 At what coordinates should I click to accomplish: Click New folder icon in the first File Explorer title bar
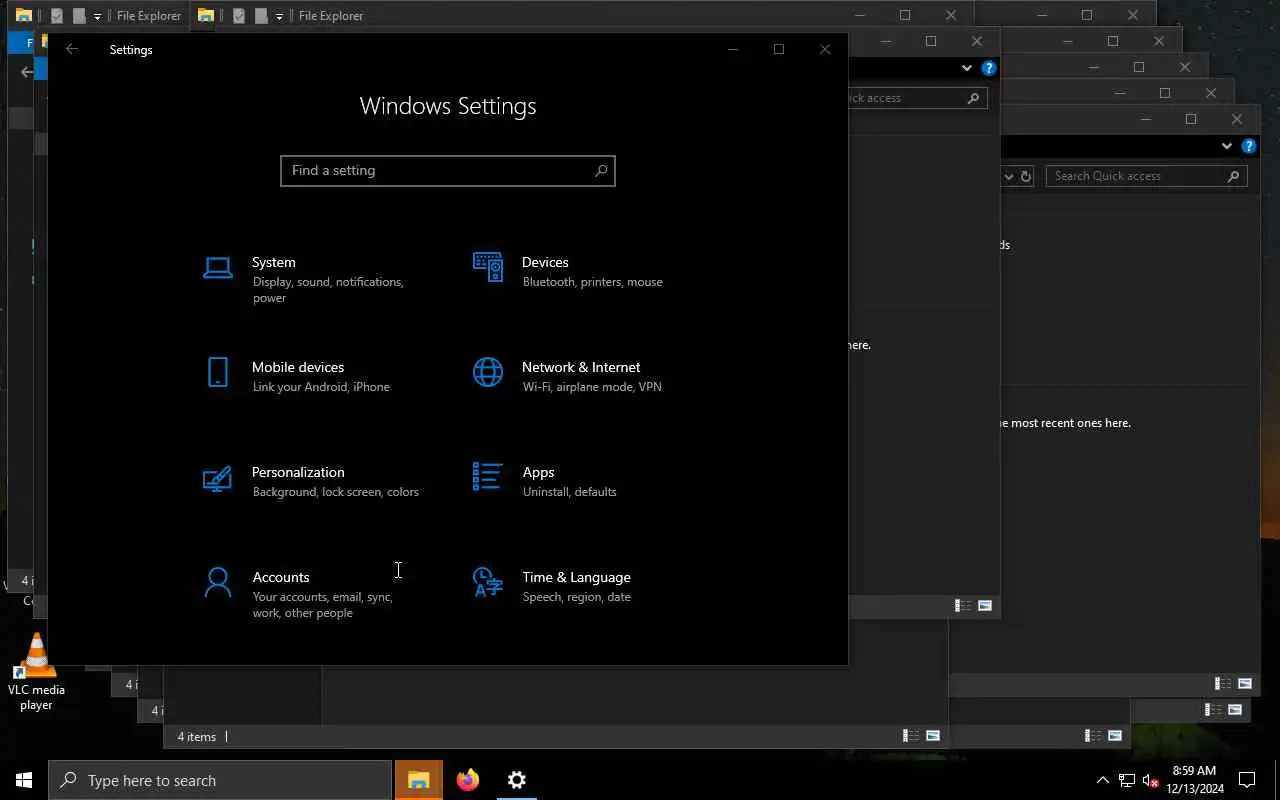79,15
